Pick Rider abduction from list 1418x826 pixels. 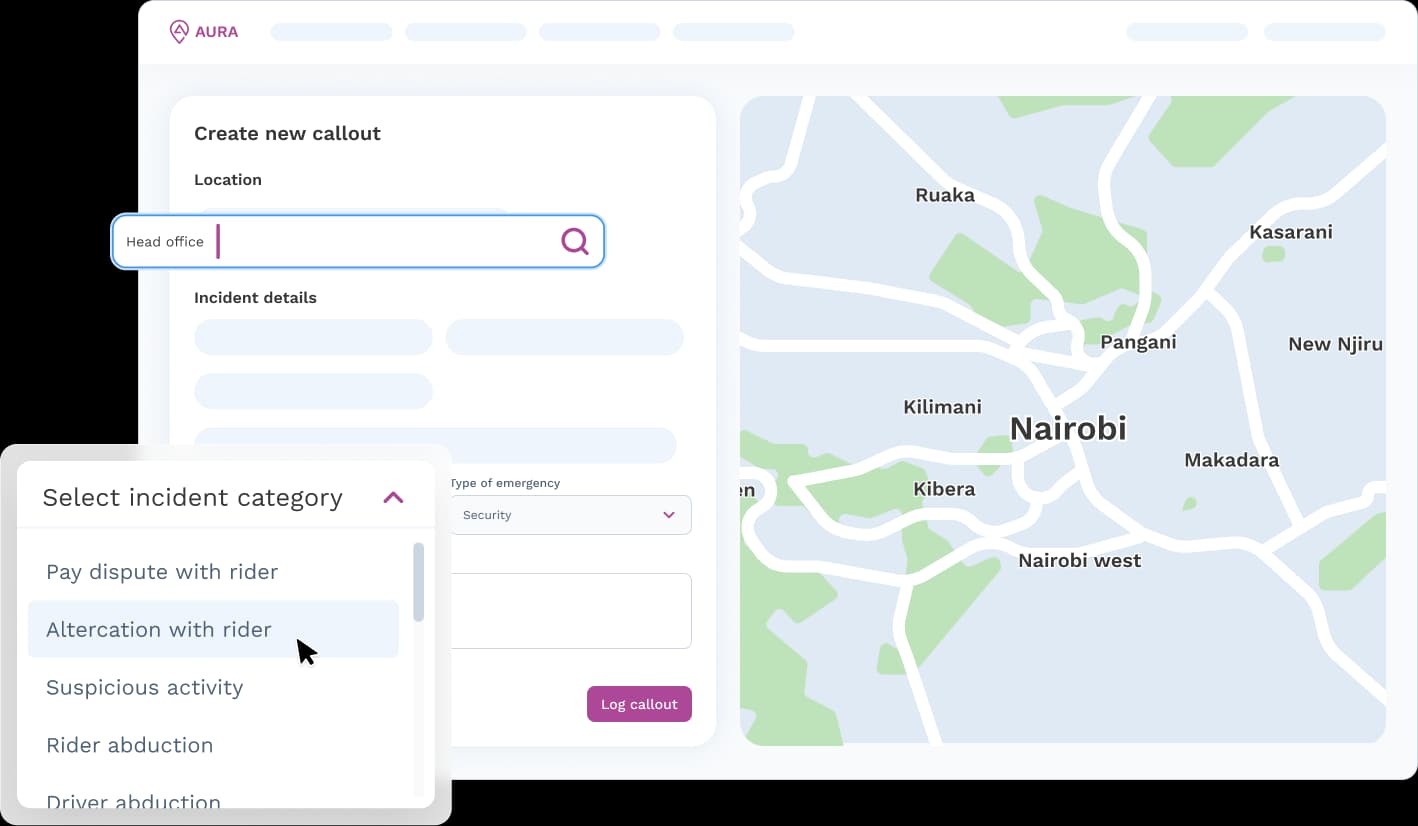click(130, 745)
